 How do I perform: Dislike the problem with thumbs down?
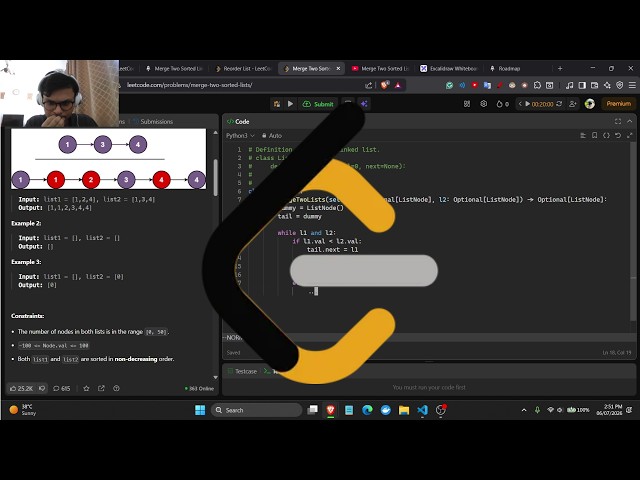42,389
